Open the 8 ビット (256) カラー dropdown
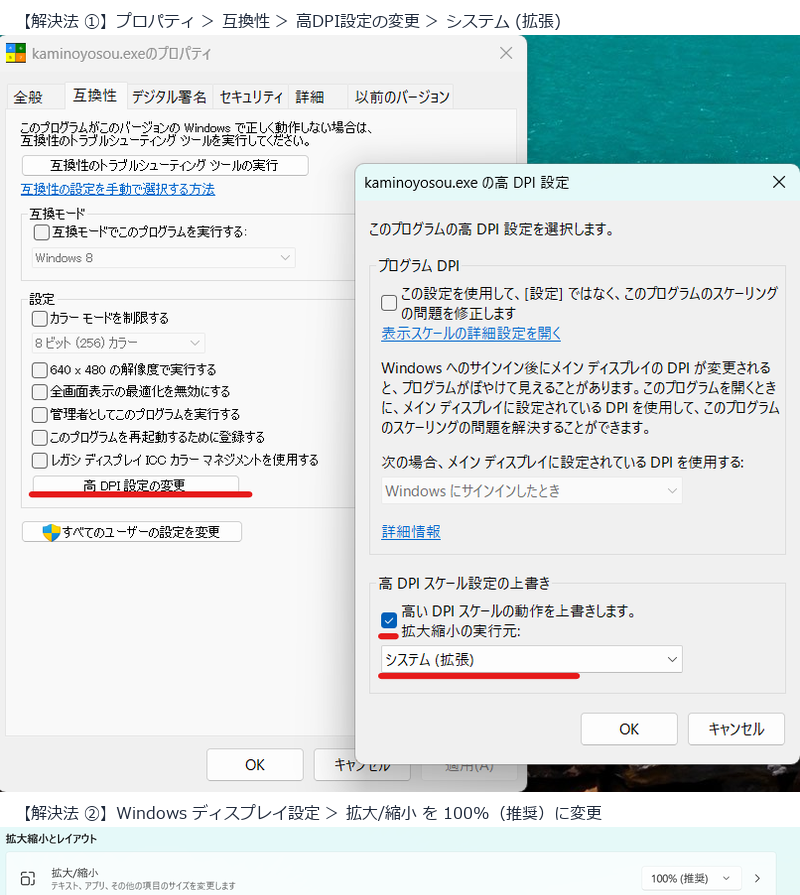 coord(118,343)
